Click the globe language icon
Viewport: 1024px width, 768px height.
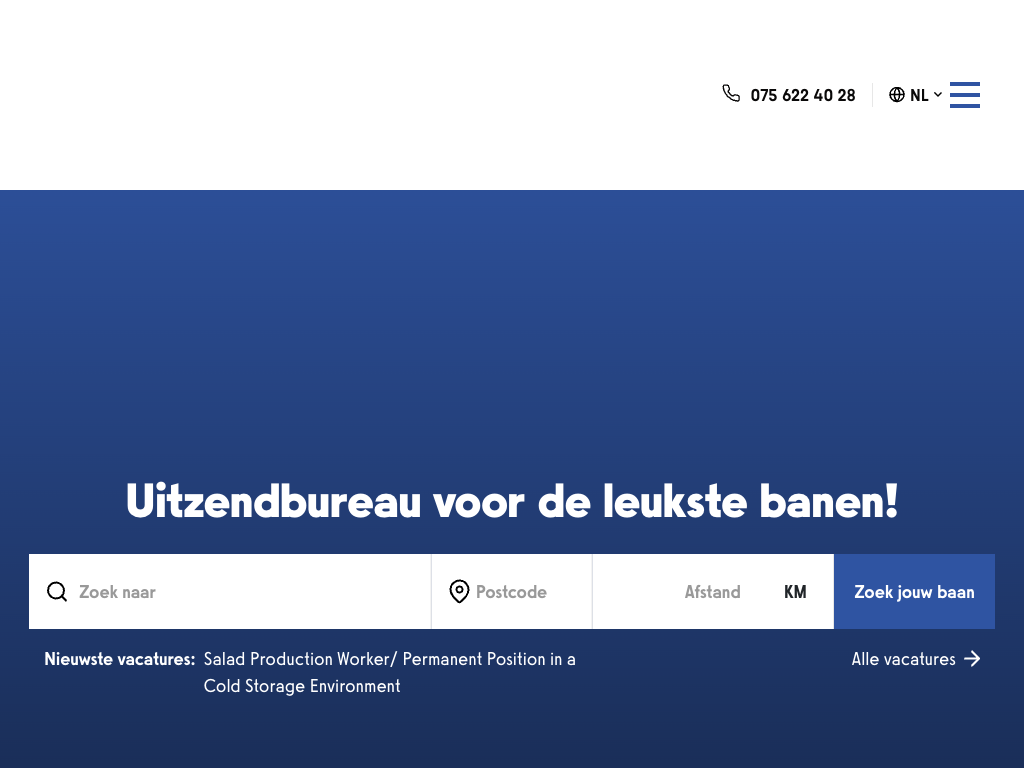tap(897, 95)
